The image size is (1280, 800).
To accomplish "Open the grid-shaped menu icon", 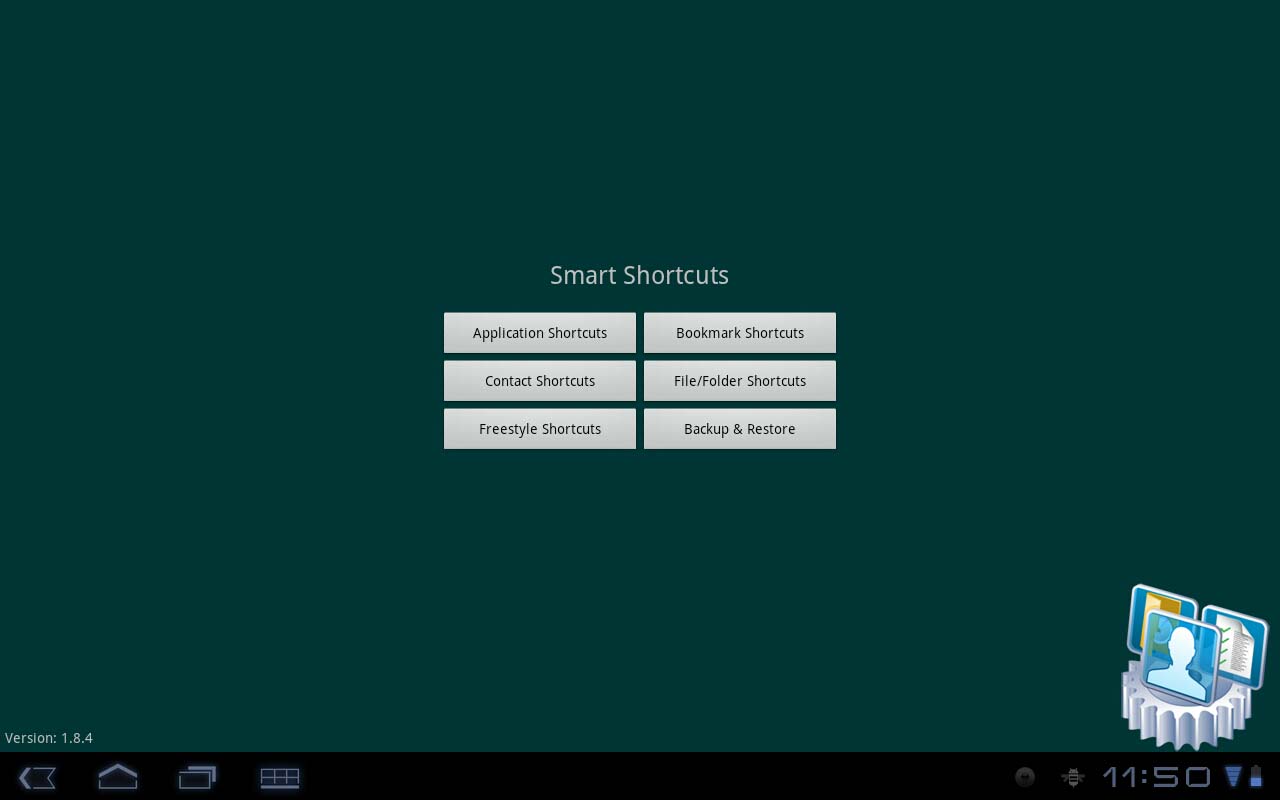I will pyautogui.click(x=279, y=777).
